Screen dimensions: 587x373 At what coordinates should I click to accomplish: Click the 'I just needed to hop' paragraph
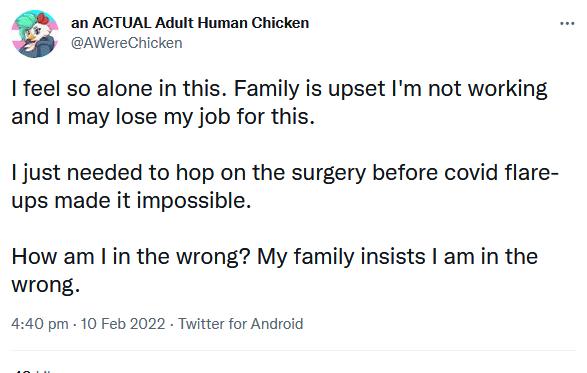[x=285, y=186]
